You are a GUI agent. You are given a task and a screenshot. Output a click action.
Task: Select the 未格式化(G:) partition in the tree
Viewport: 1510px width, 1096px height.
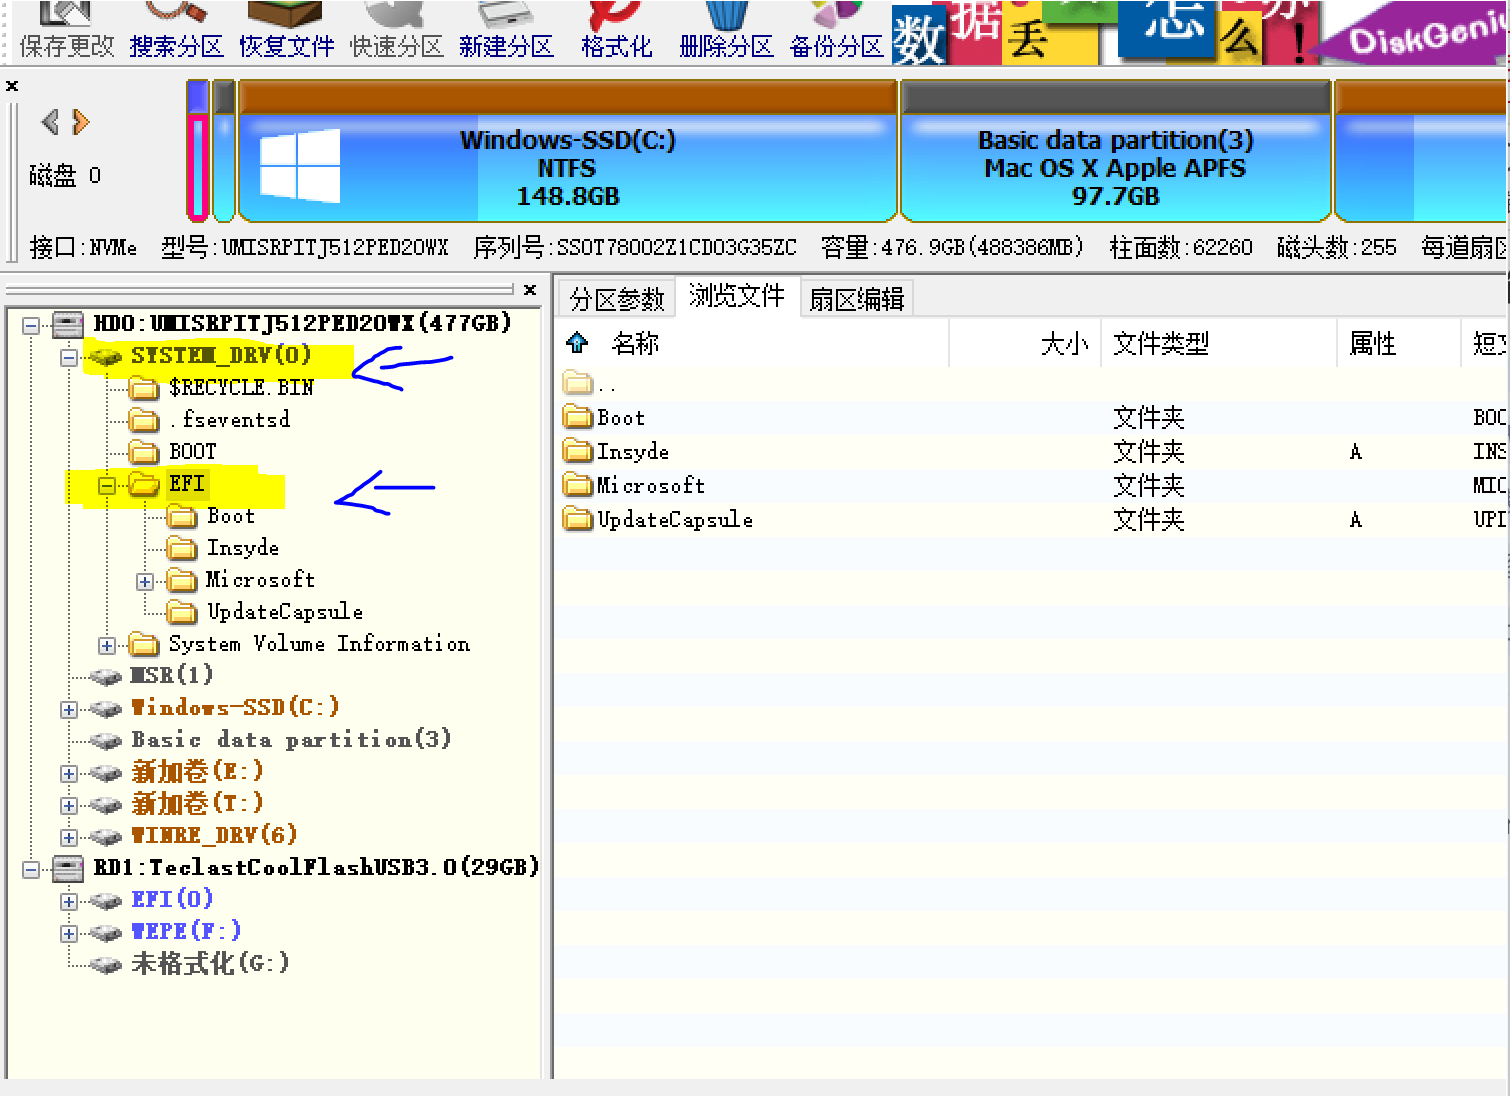pos(211,963)
